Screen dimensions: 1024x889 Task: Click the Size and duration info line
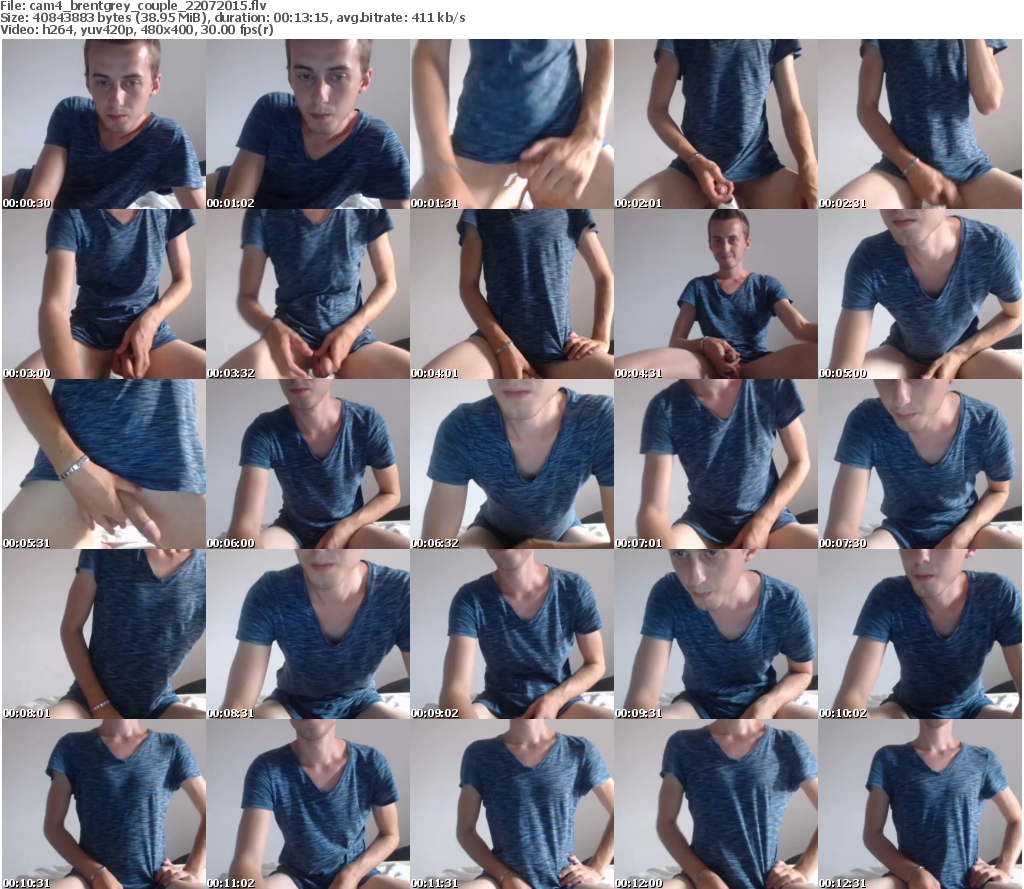232,18
